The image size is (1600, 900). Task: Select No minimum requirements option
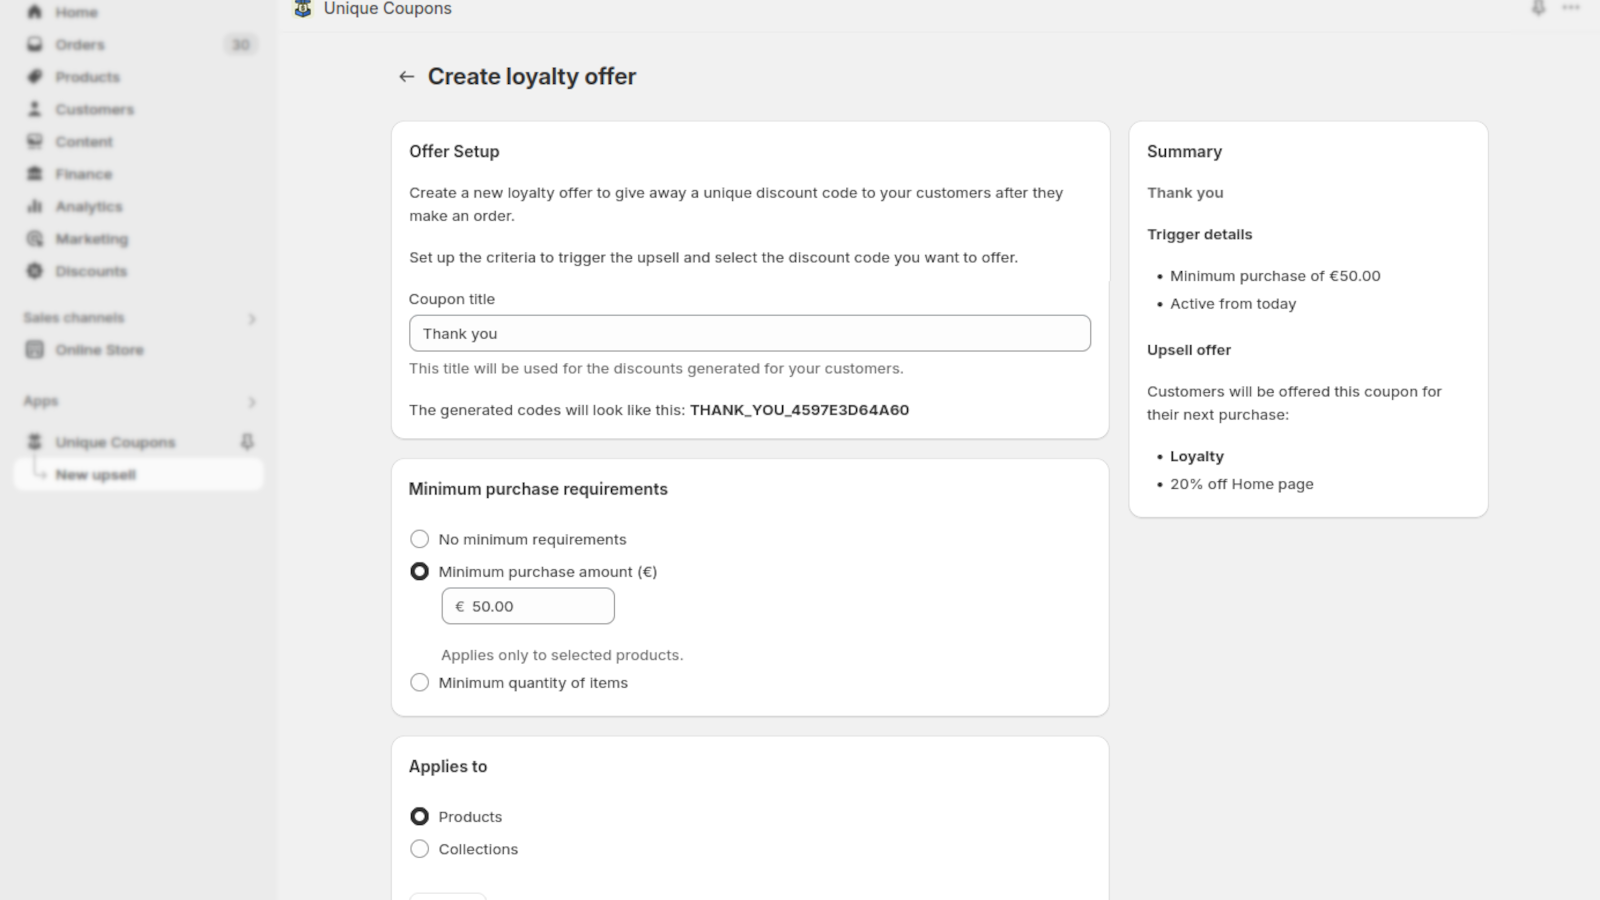point(419,539)
